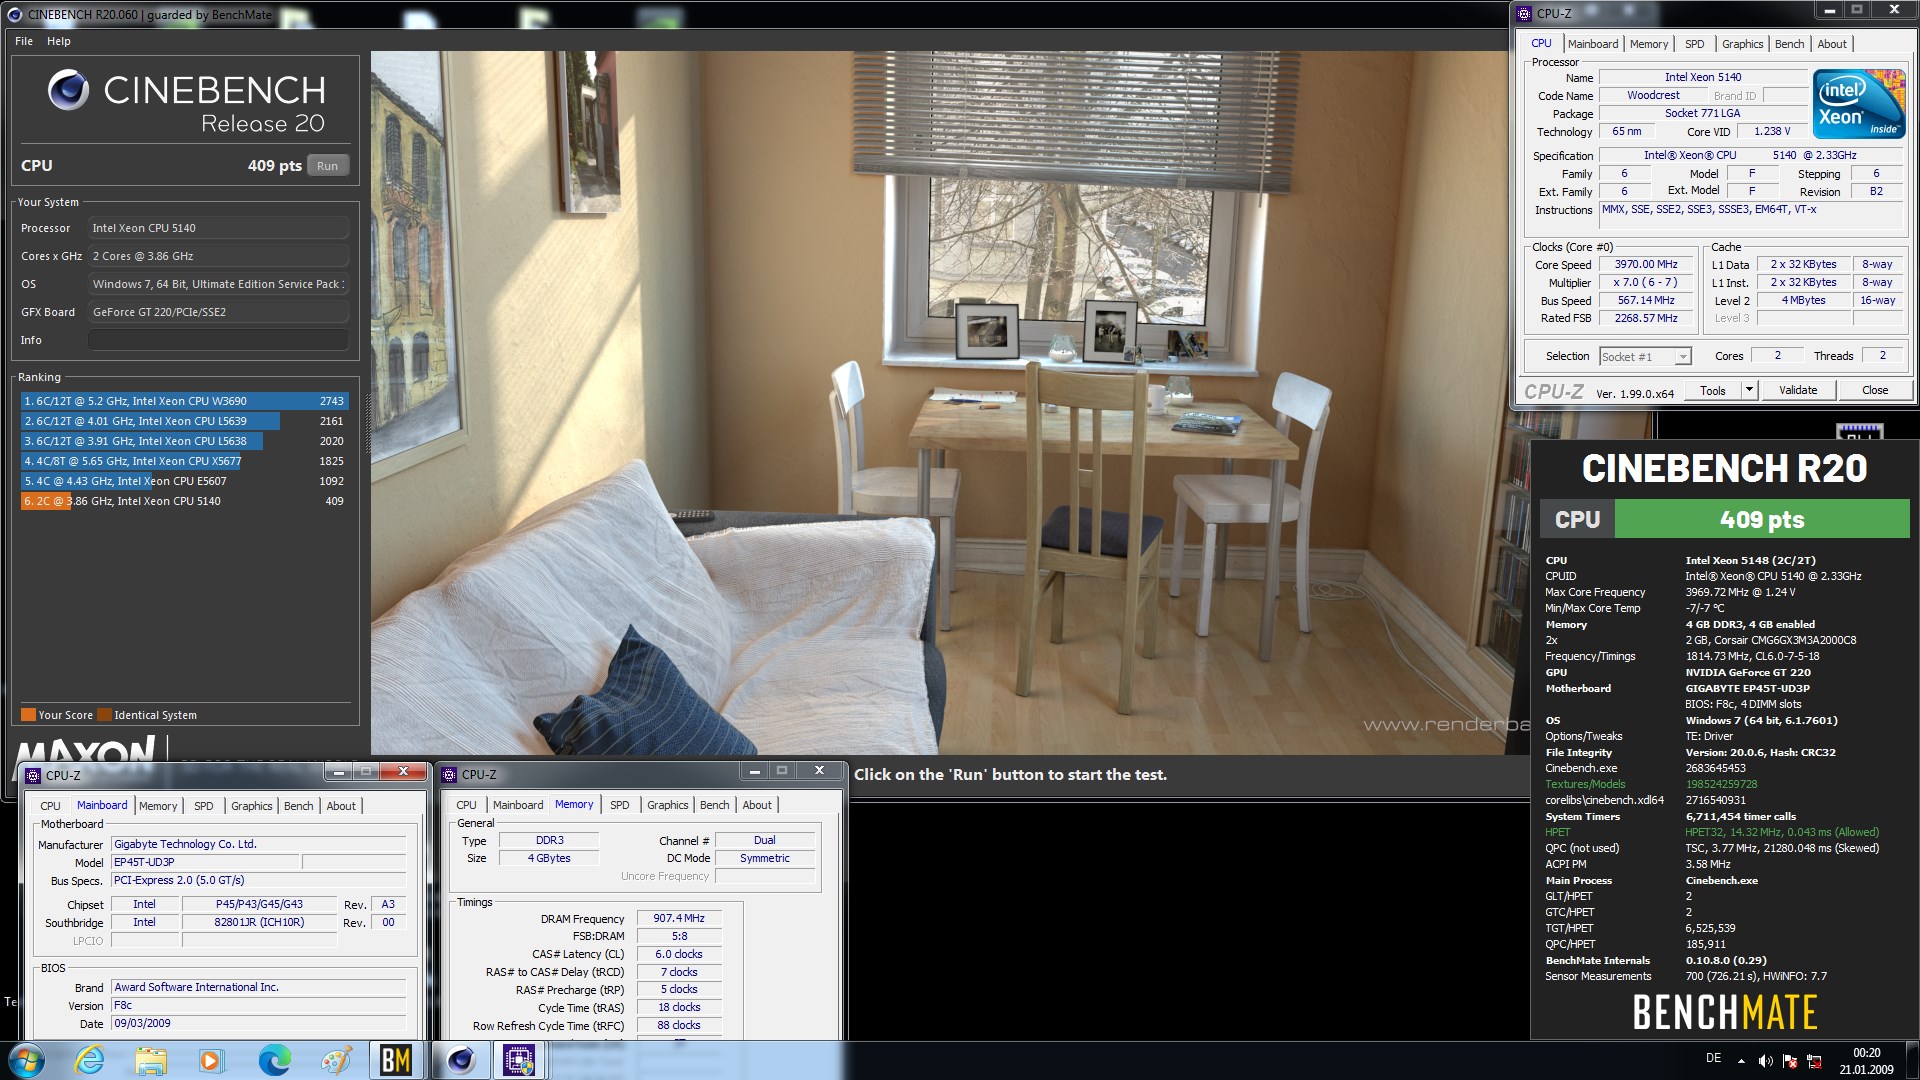This screenshot has width=1920, height=1080.
Task: Select CPU tab in CPU-Z Mainboard window
Action: [x=50, y=806]
